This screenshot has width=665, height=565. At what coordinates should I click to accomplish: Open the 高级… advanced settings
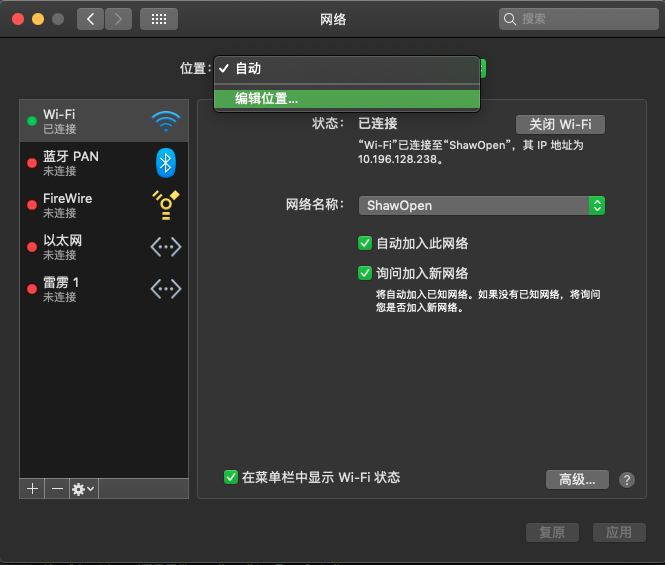577,479
